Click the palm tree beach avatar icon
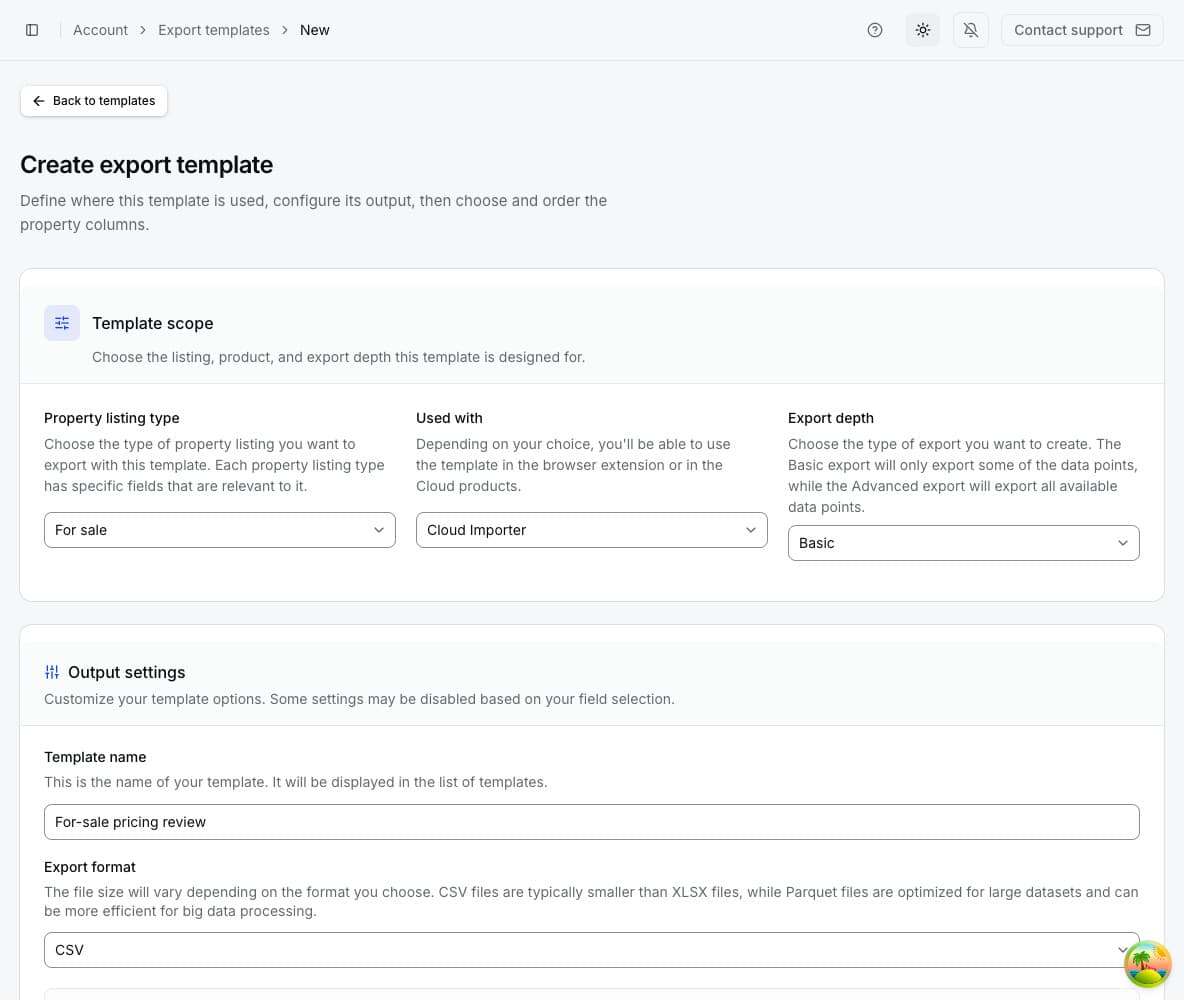 click(x=1147, y=965)
